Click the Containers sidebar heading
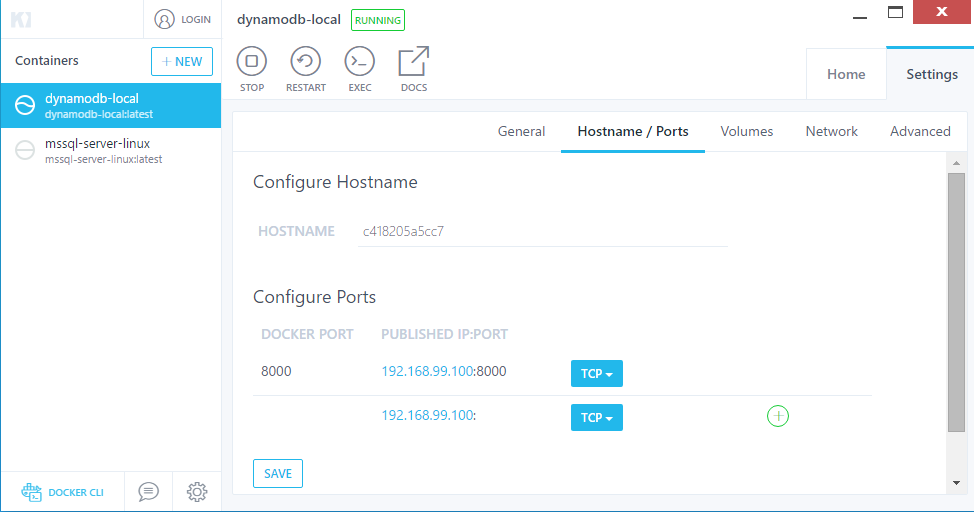 pyautogui.click(x=47, y=60)
